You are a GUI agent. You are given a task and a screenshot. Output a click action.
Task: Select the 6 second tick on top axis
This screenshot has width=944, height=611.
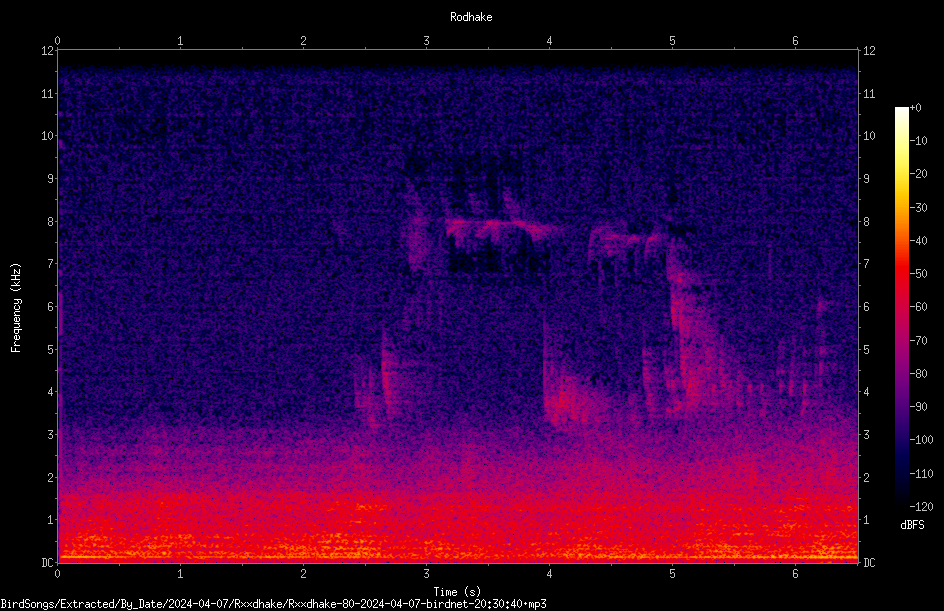795,41
